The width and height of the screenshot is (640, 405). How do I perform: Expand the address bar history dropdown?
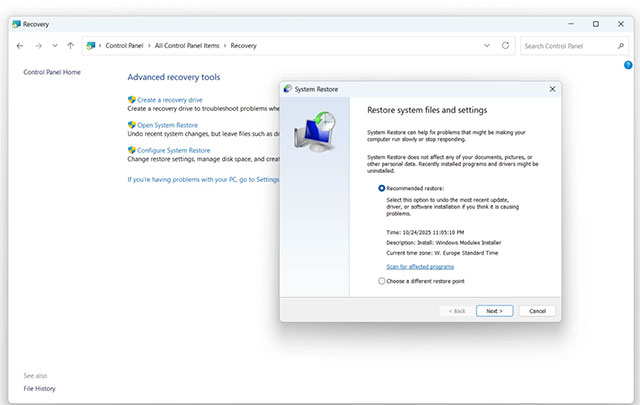[x=487, y=45]
